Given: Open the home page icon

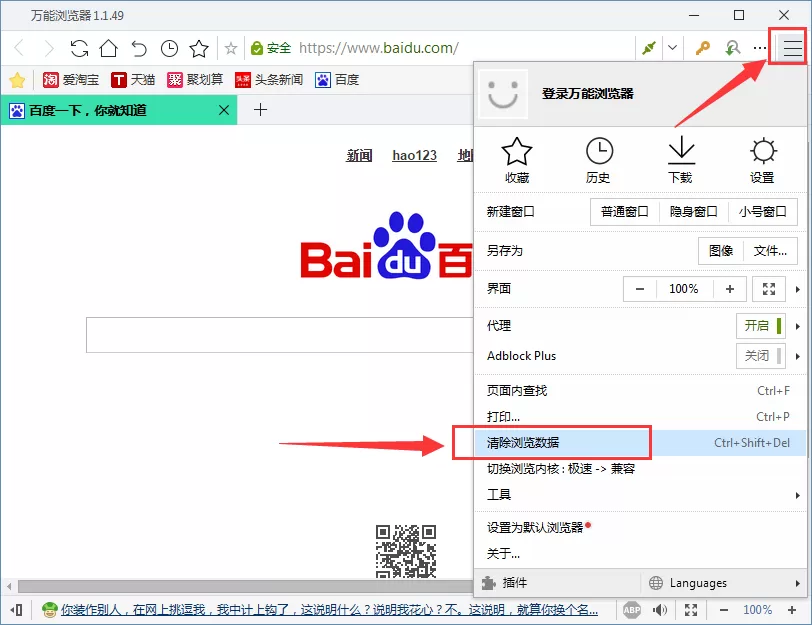Looking at the screenshot, I should click(x=109, y=49).
